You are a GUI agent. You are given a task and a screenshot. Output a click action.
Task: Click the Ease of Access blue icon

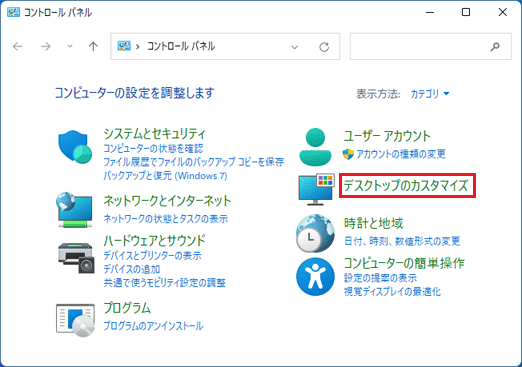[x=315, y=277]
